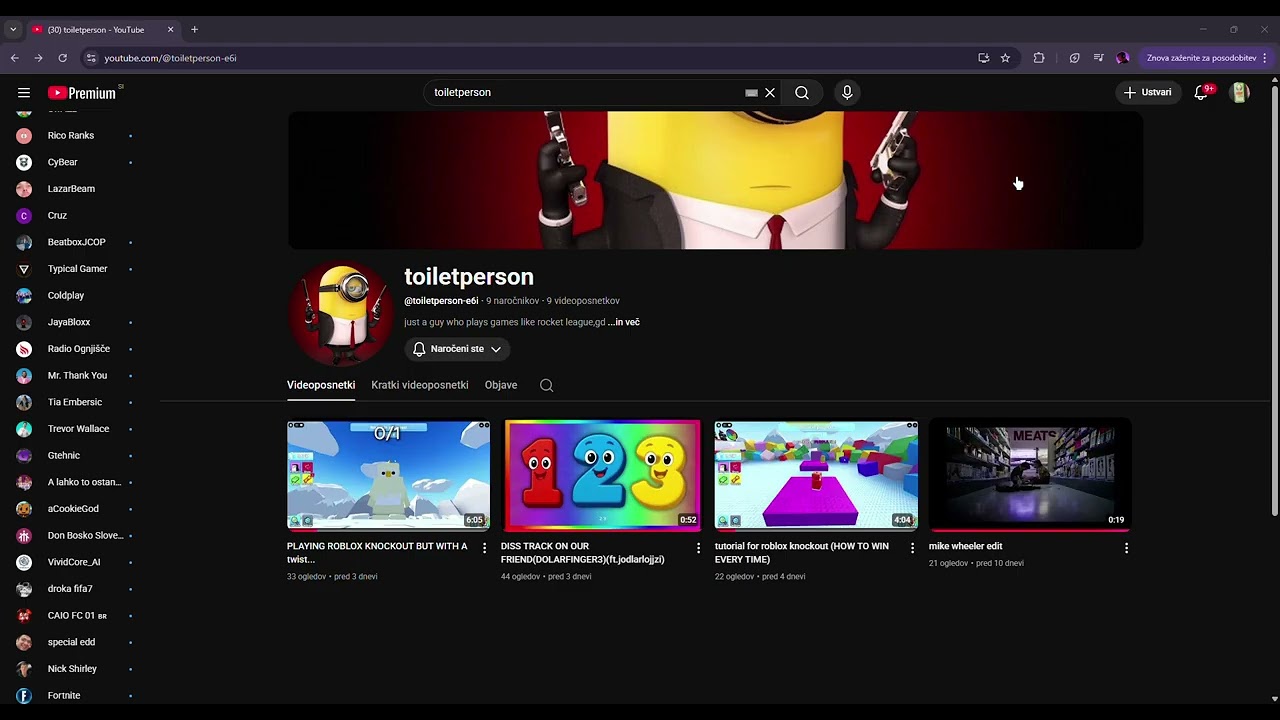Play tutorial for roblox knockout thumbnail
Viewport: 1280px width, 720px height.
point(816,475)
